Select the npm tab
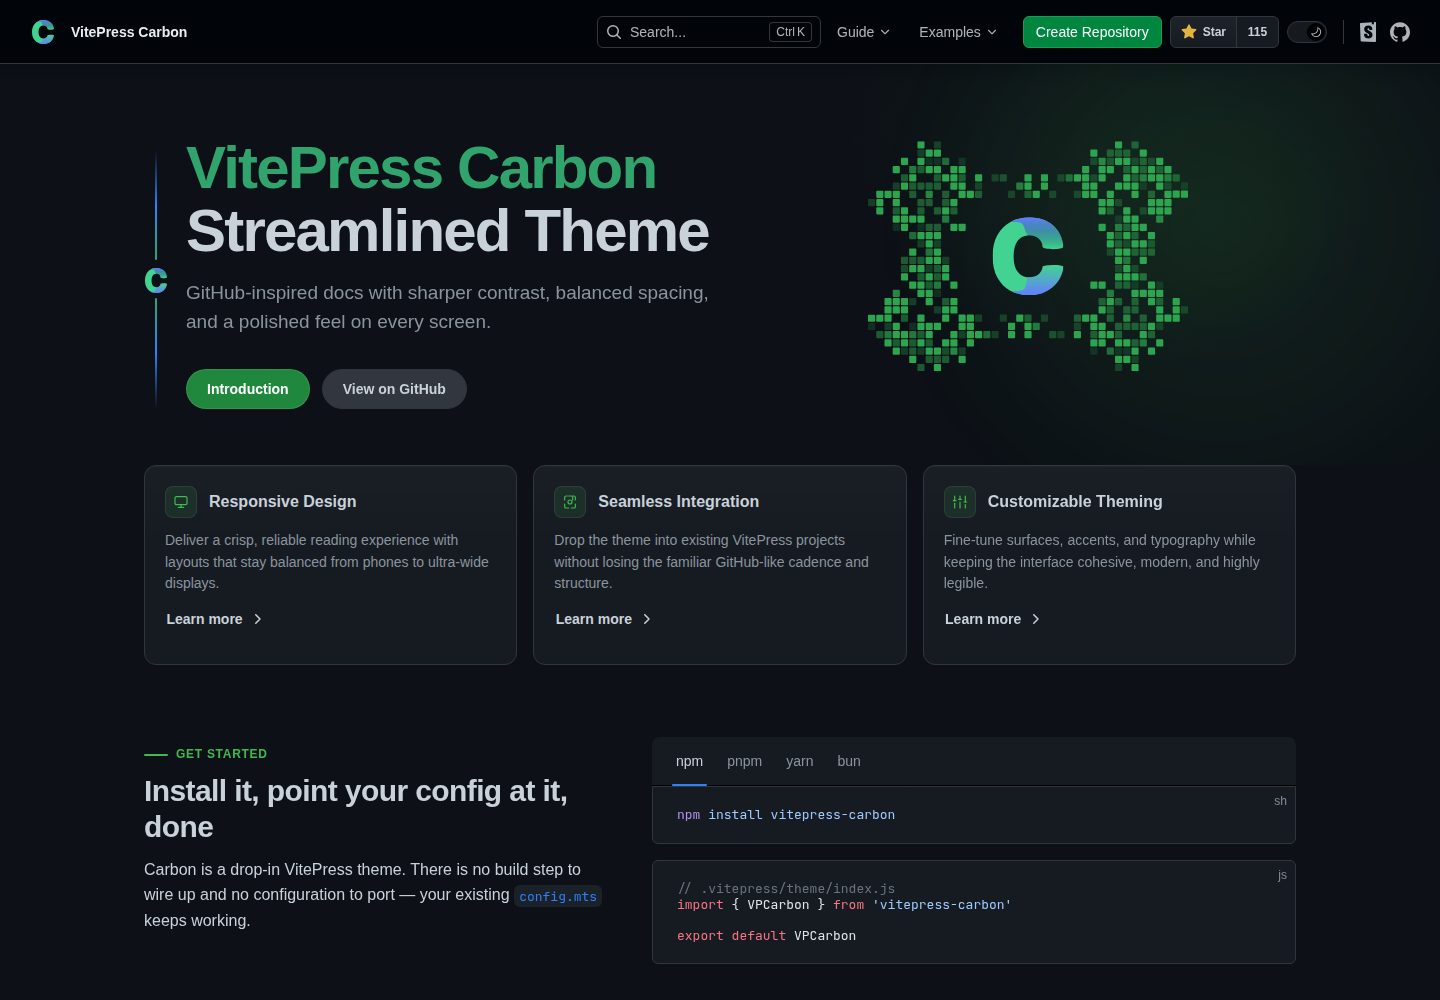This screenshot has width=1440, height=1000. [689, 761]
